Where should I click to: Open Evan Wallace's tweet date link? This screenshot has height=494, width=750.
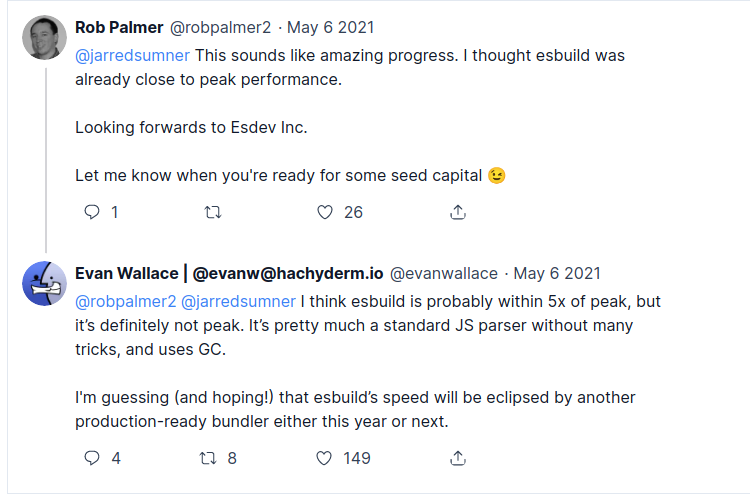[557, 273]
